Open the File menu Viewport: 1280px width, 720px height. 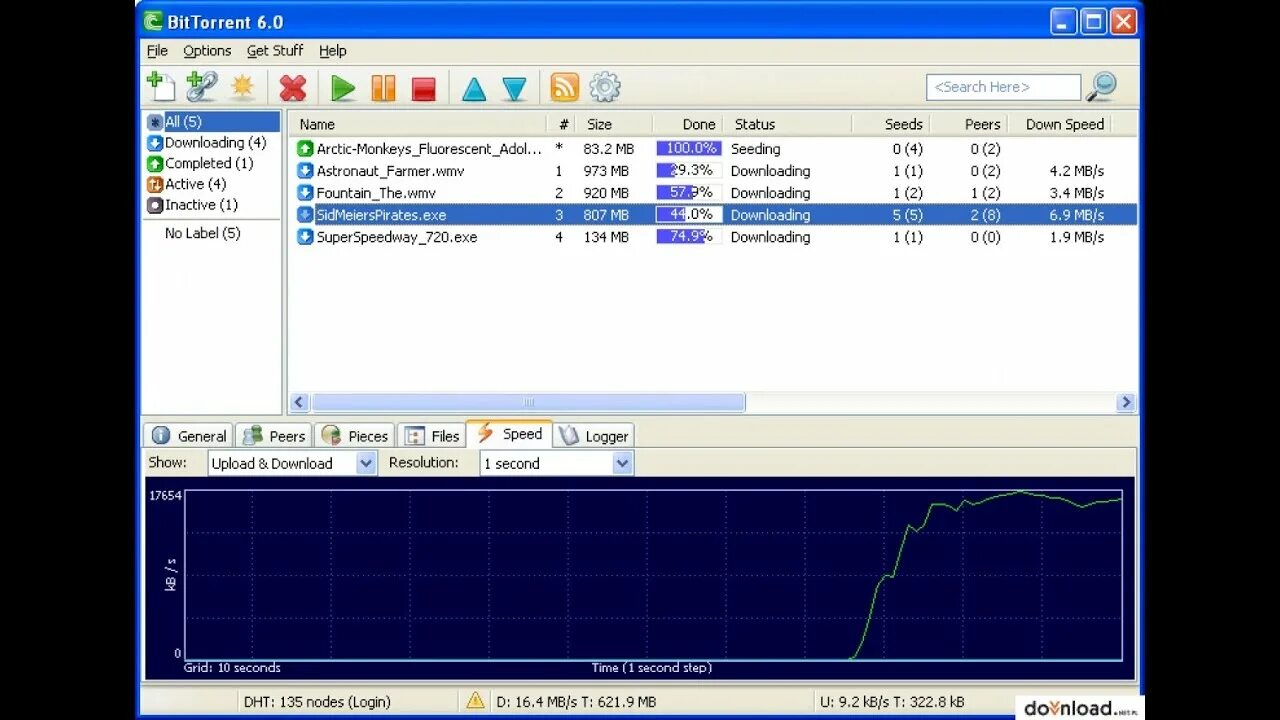[157, 51]
